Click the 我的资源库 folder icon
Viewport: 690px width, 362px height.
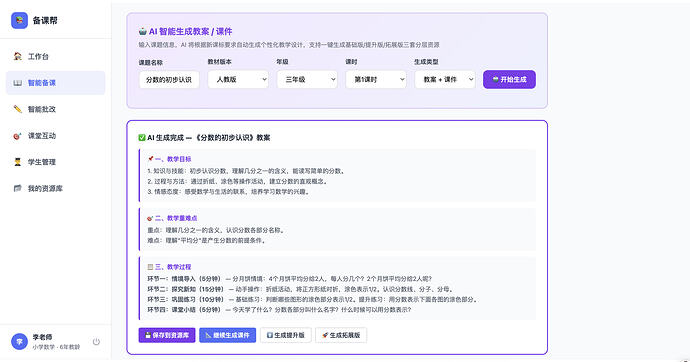18,188
